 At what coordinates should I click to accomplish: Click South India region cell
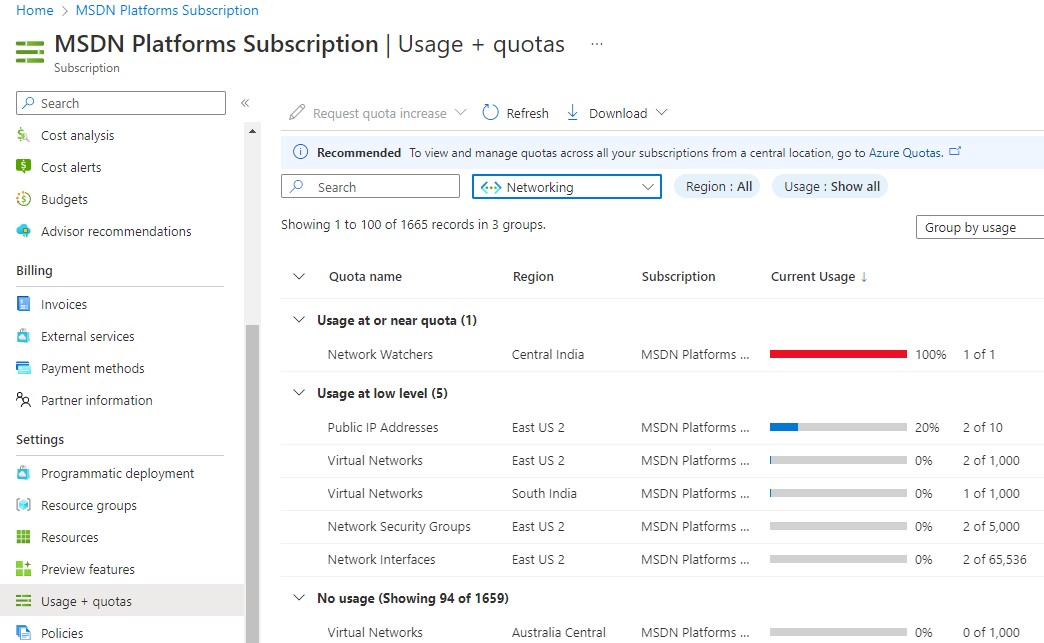pos(544,493)
